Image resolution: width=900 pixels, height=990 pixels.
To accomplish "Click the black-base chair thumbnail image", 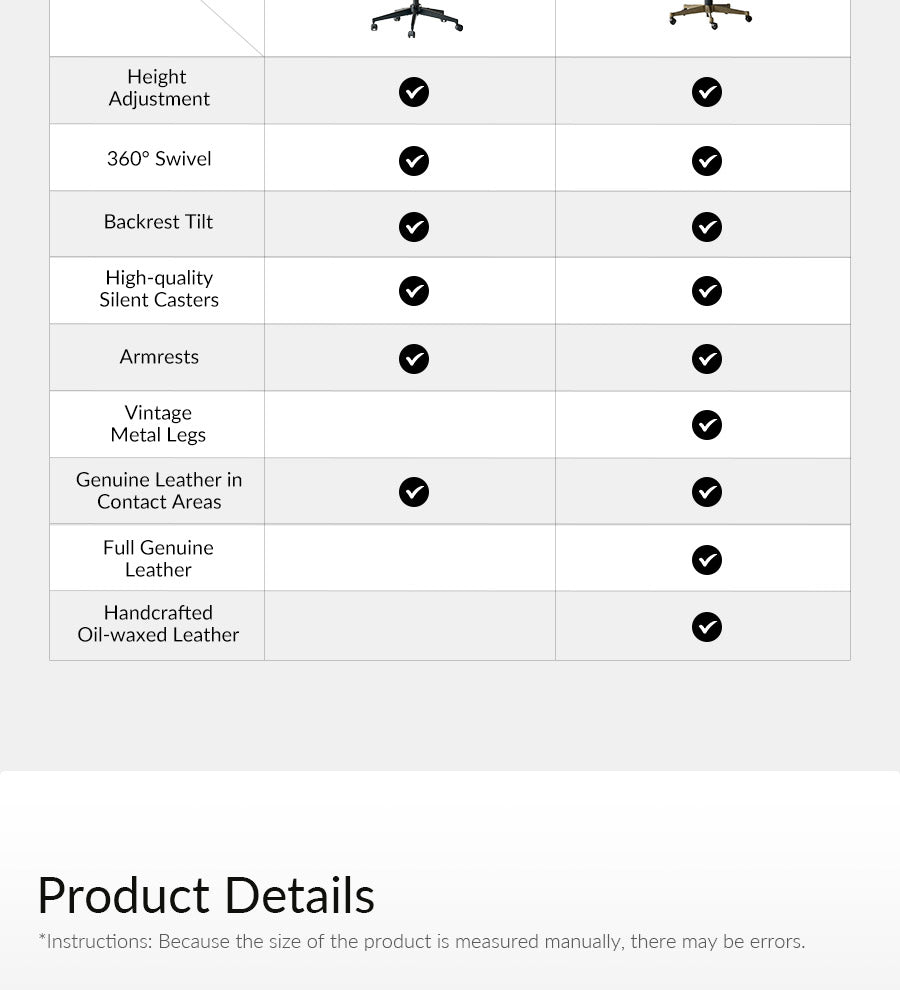I will (x=415, y=20).
